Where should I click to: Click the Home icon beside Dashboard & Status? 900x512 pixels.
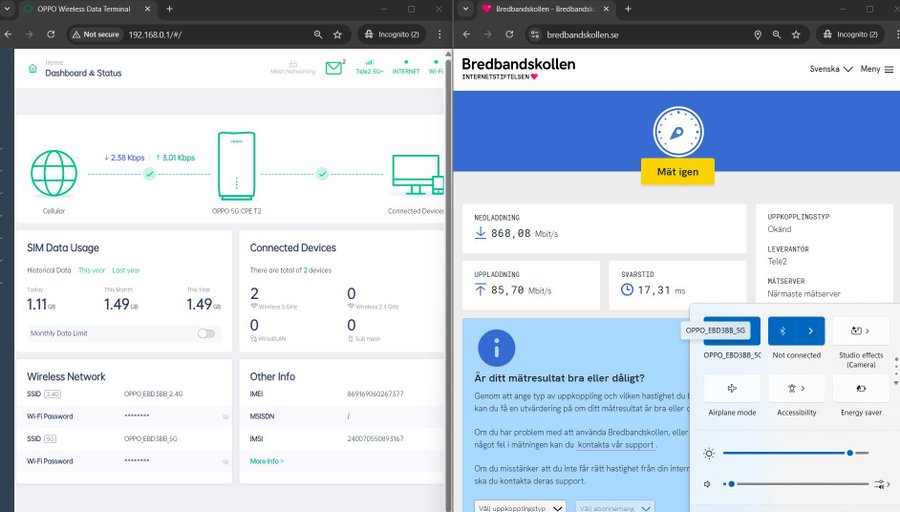pyautogui.click(x=32, y=69)
